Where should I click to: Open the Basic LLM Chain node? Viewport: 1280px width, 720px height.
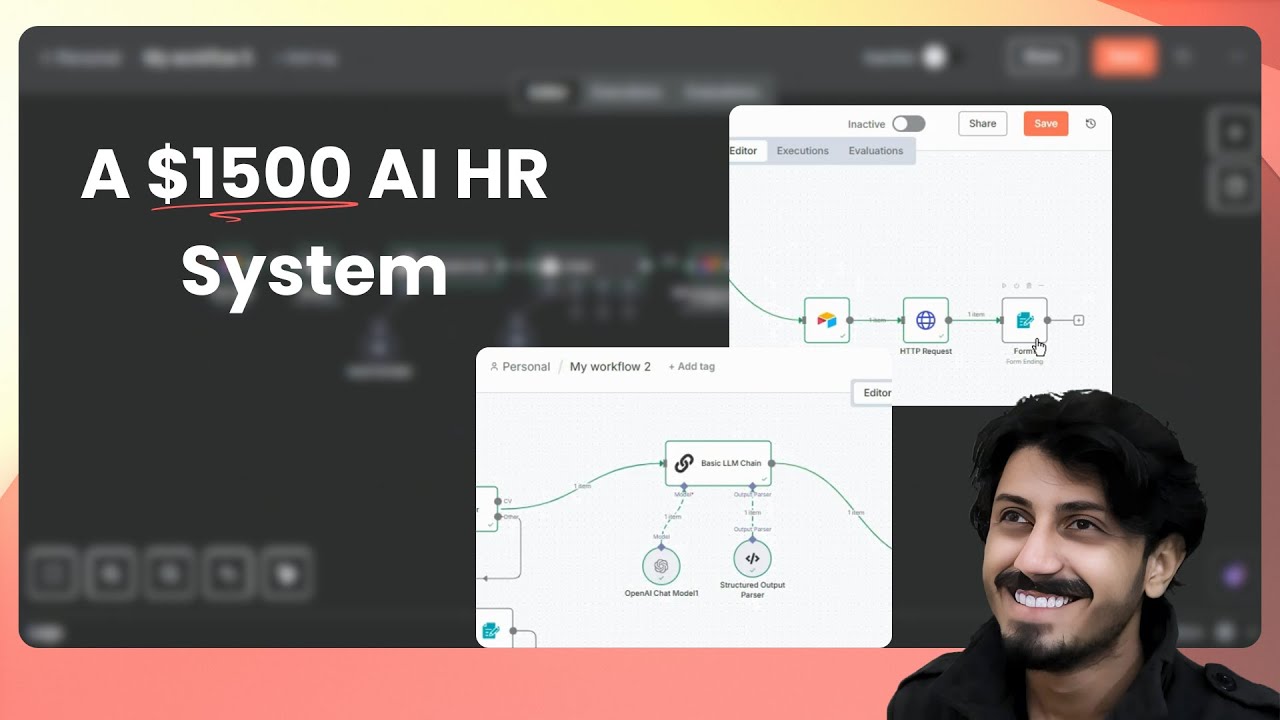[718, 463]
